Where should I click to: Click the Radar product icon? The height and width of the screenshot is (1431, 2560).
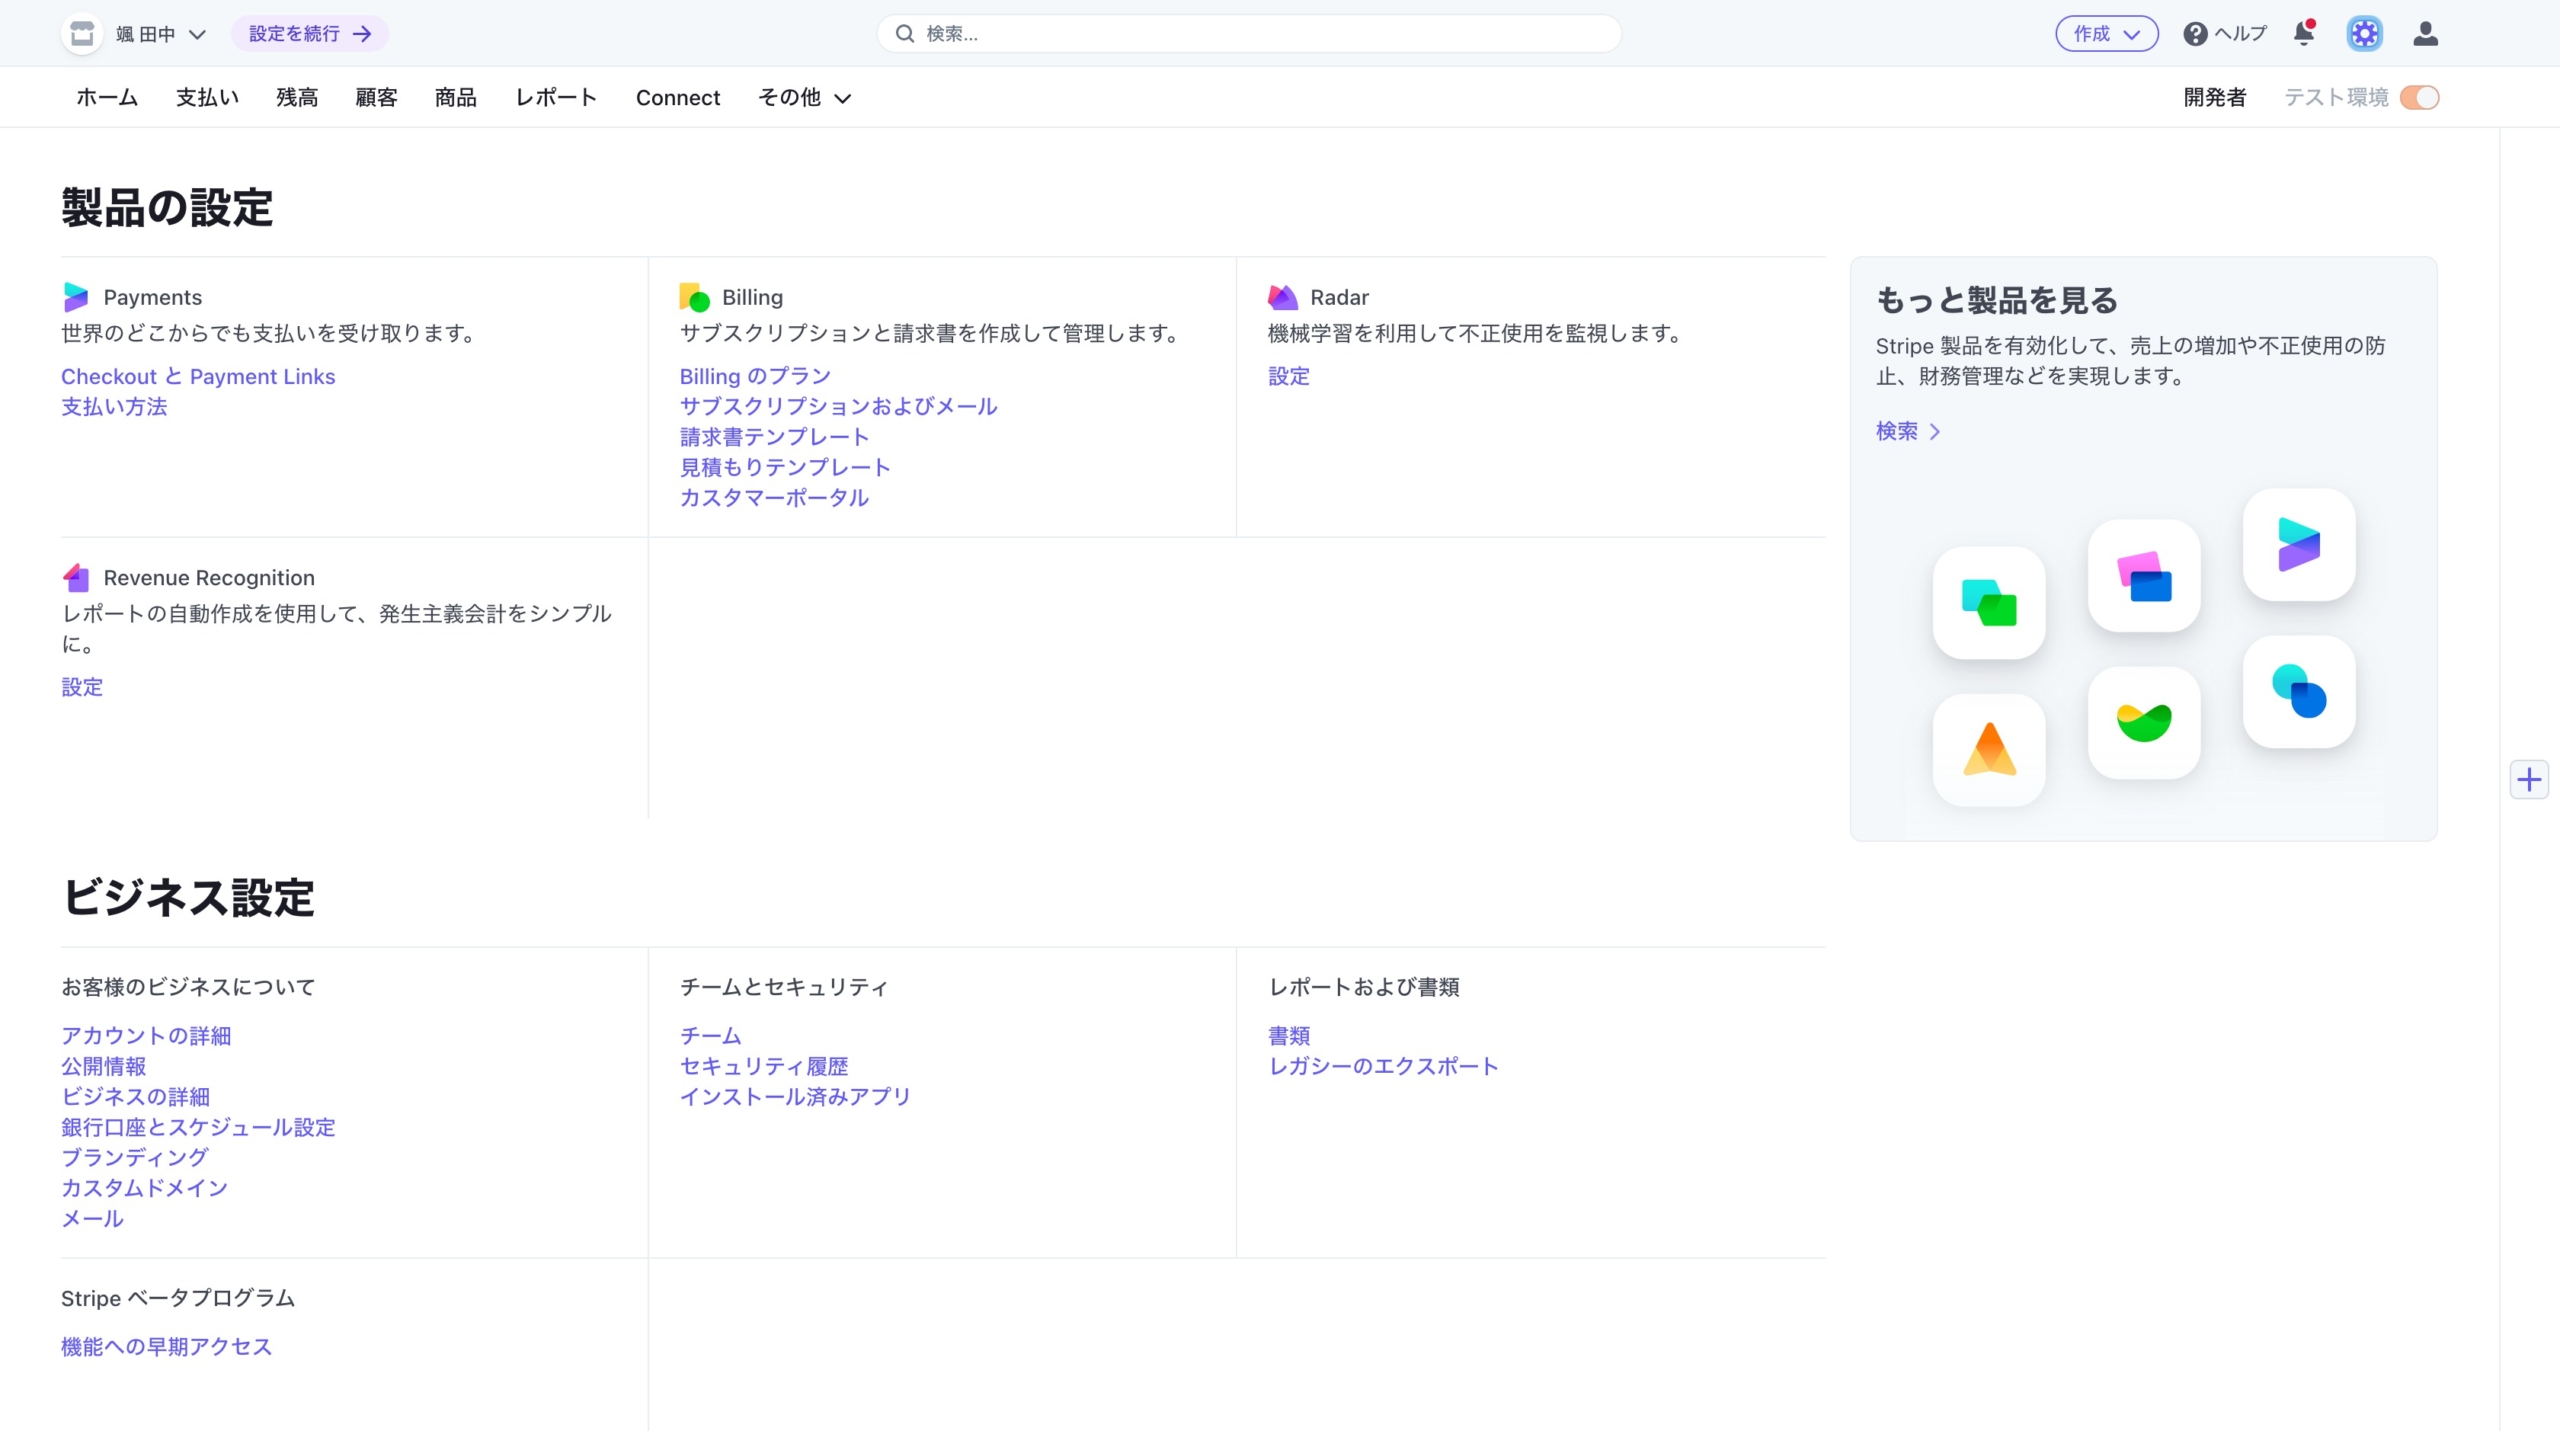click(x=1282, y=296)
